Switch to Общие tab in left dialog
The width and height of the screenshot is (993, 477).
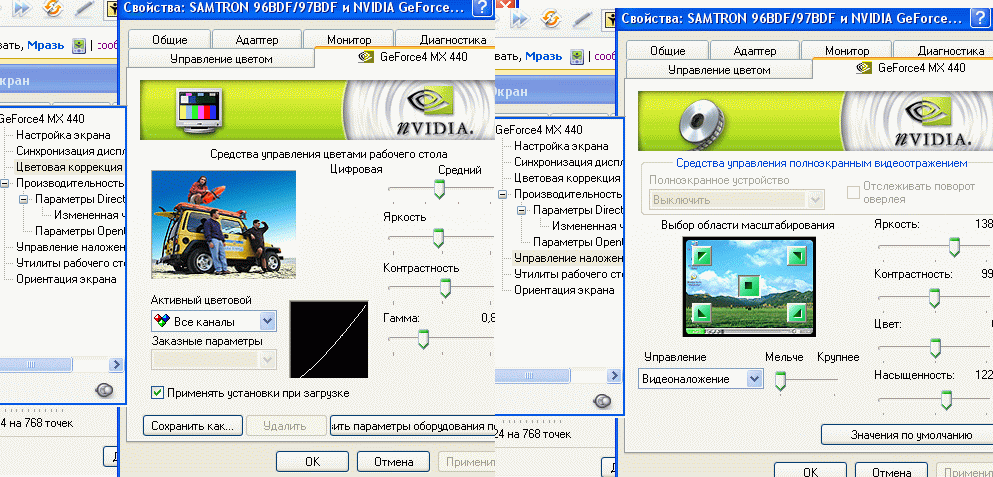169,39
